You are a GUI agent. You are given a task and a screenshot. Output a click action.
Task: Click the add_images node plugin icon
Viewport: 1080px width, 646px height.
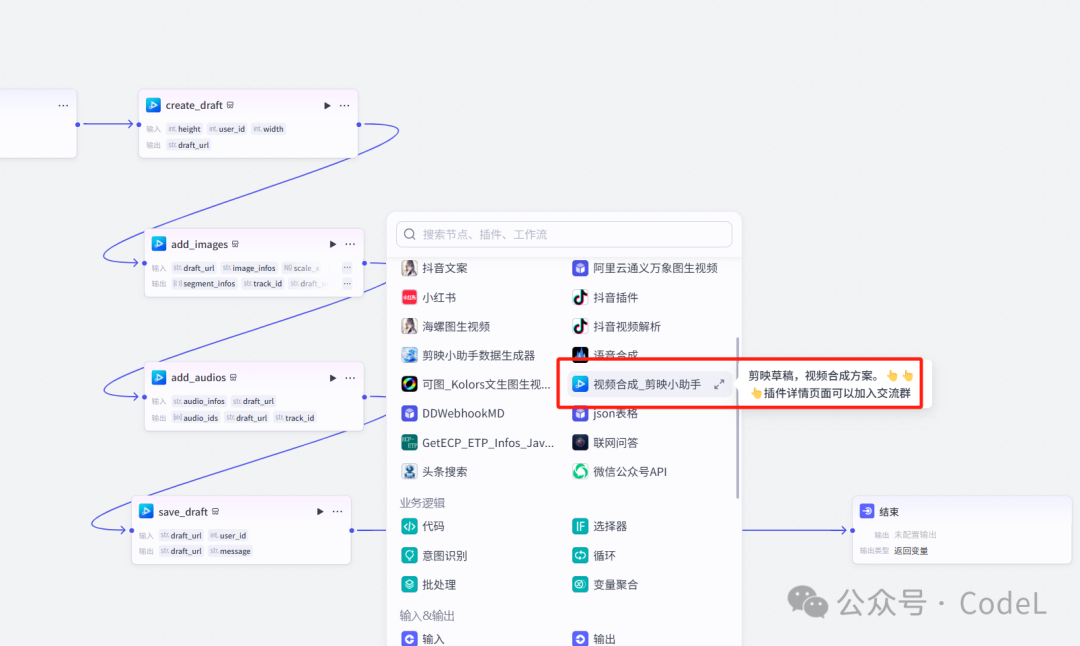click(158, 244)
